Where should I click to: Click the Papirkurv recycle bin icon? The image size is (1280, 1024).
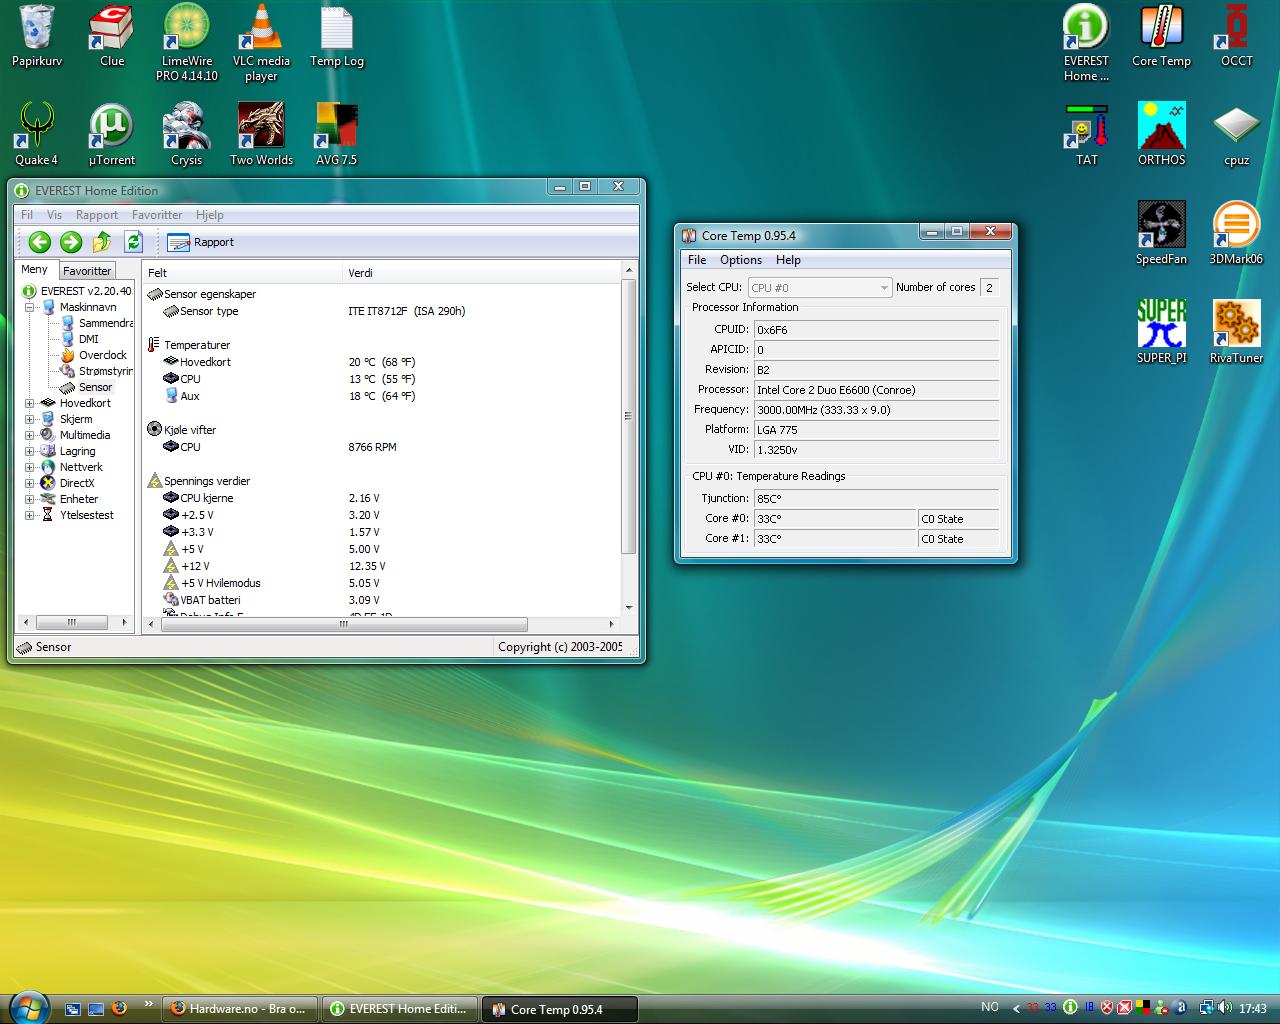[37, 37]
